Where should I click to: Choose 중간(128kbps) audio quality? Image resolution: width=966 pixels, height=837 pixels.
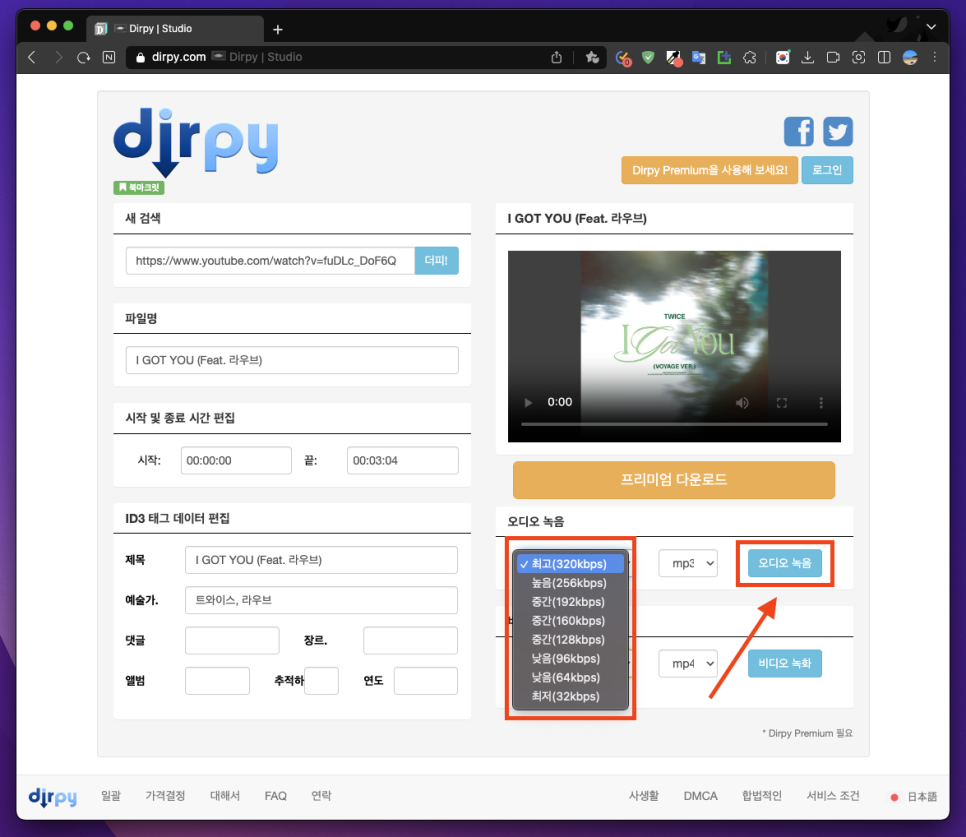coord(570,639)
